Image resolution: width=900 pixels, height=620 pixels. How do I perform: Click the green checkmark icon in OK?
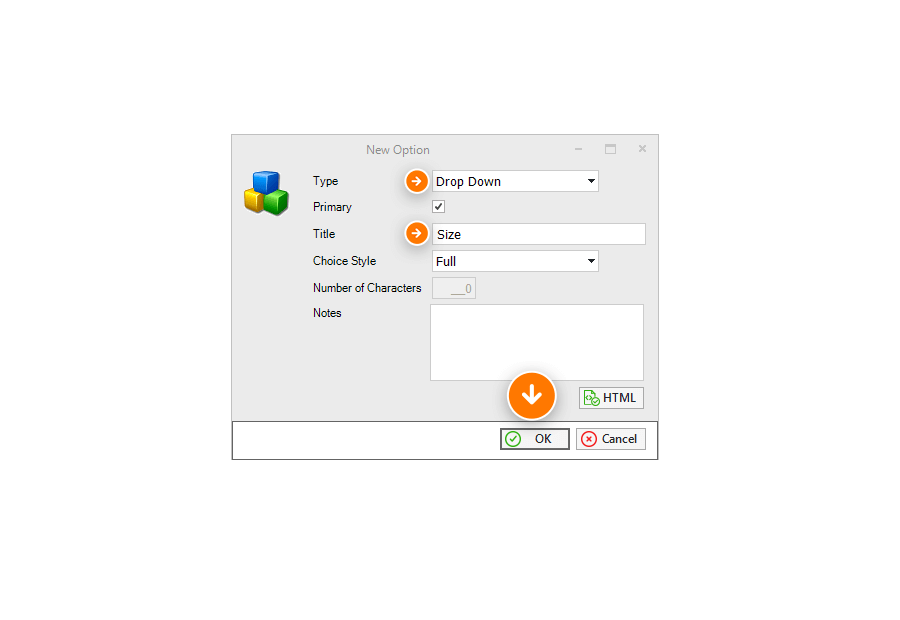coord(513,439)
